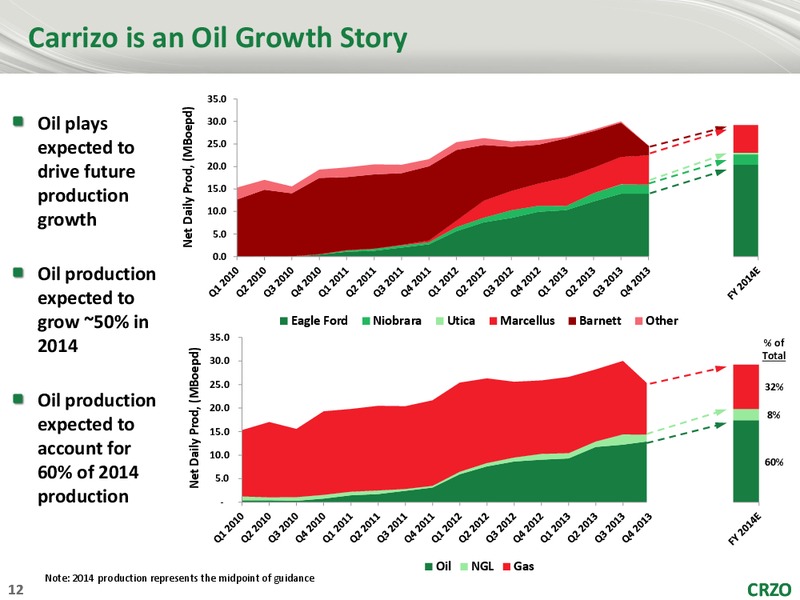Select the Barnett legend color swatch
This screenshot has height=600, width=800.
[572, 321]
